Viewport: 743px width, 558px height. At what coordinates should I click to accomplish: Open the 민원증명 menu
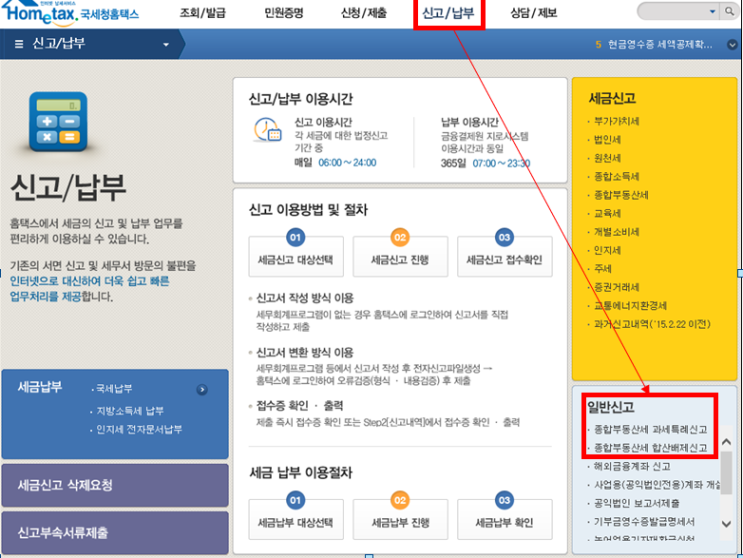tap(284, 13)
